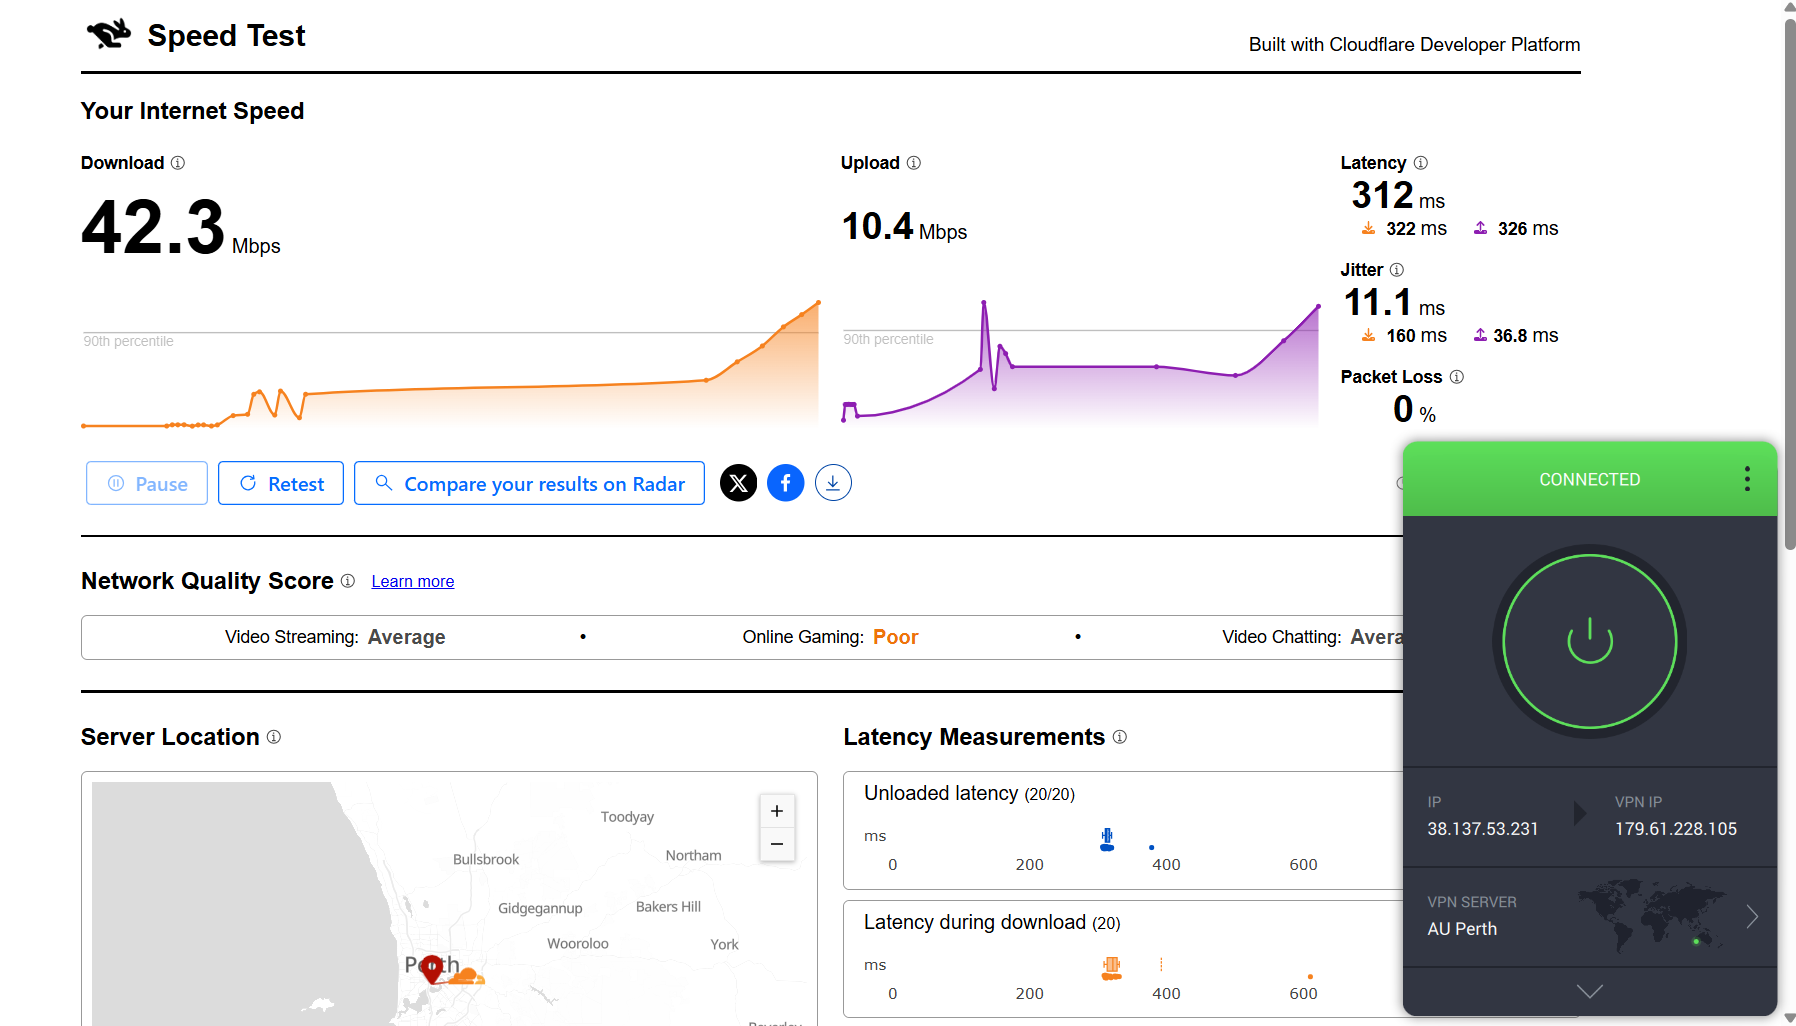Click Compare your results on Radar
The width and height of the screenshot is (1796, 1026).
click(529, 484)
